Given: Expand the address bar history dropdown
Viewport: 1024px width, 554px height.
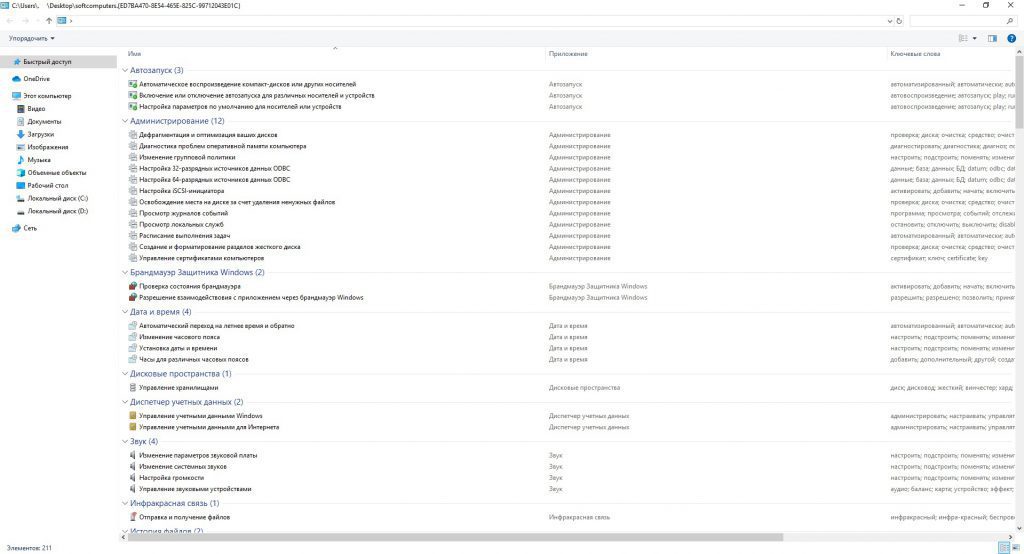Looking at the screenshot, I should click(x=889, y=20).
